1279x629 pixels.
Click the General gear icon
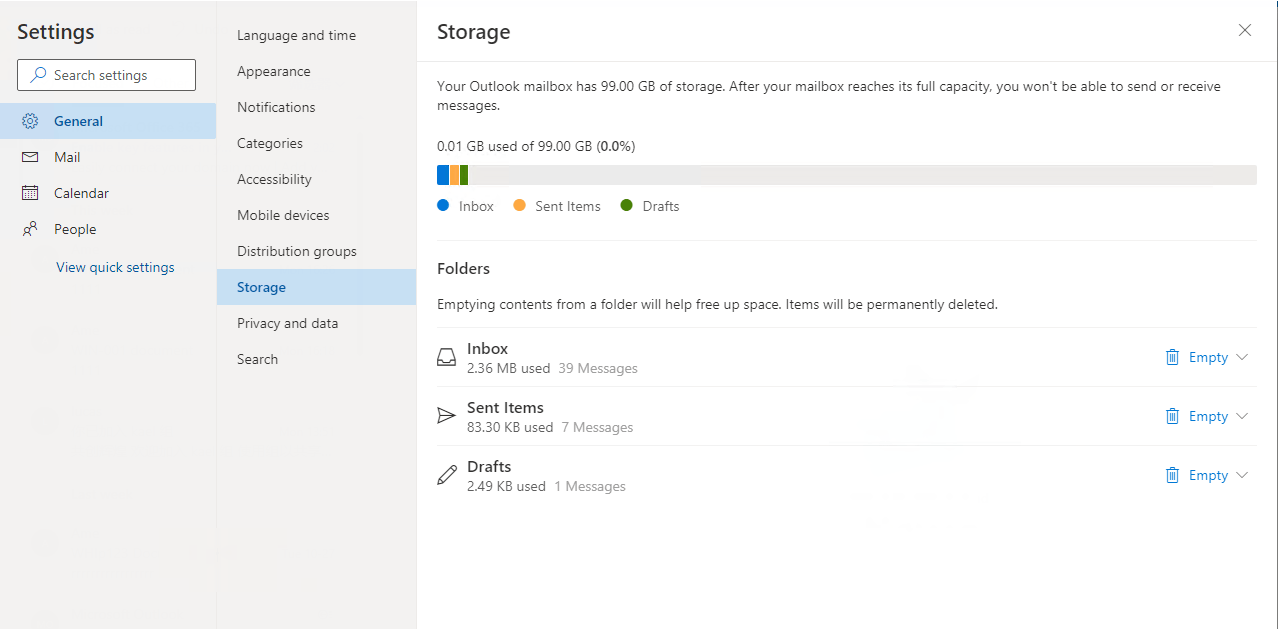point(30,121)
